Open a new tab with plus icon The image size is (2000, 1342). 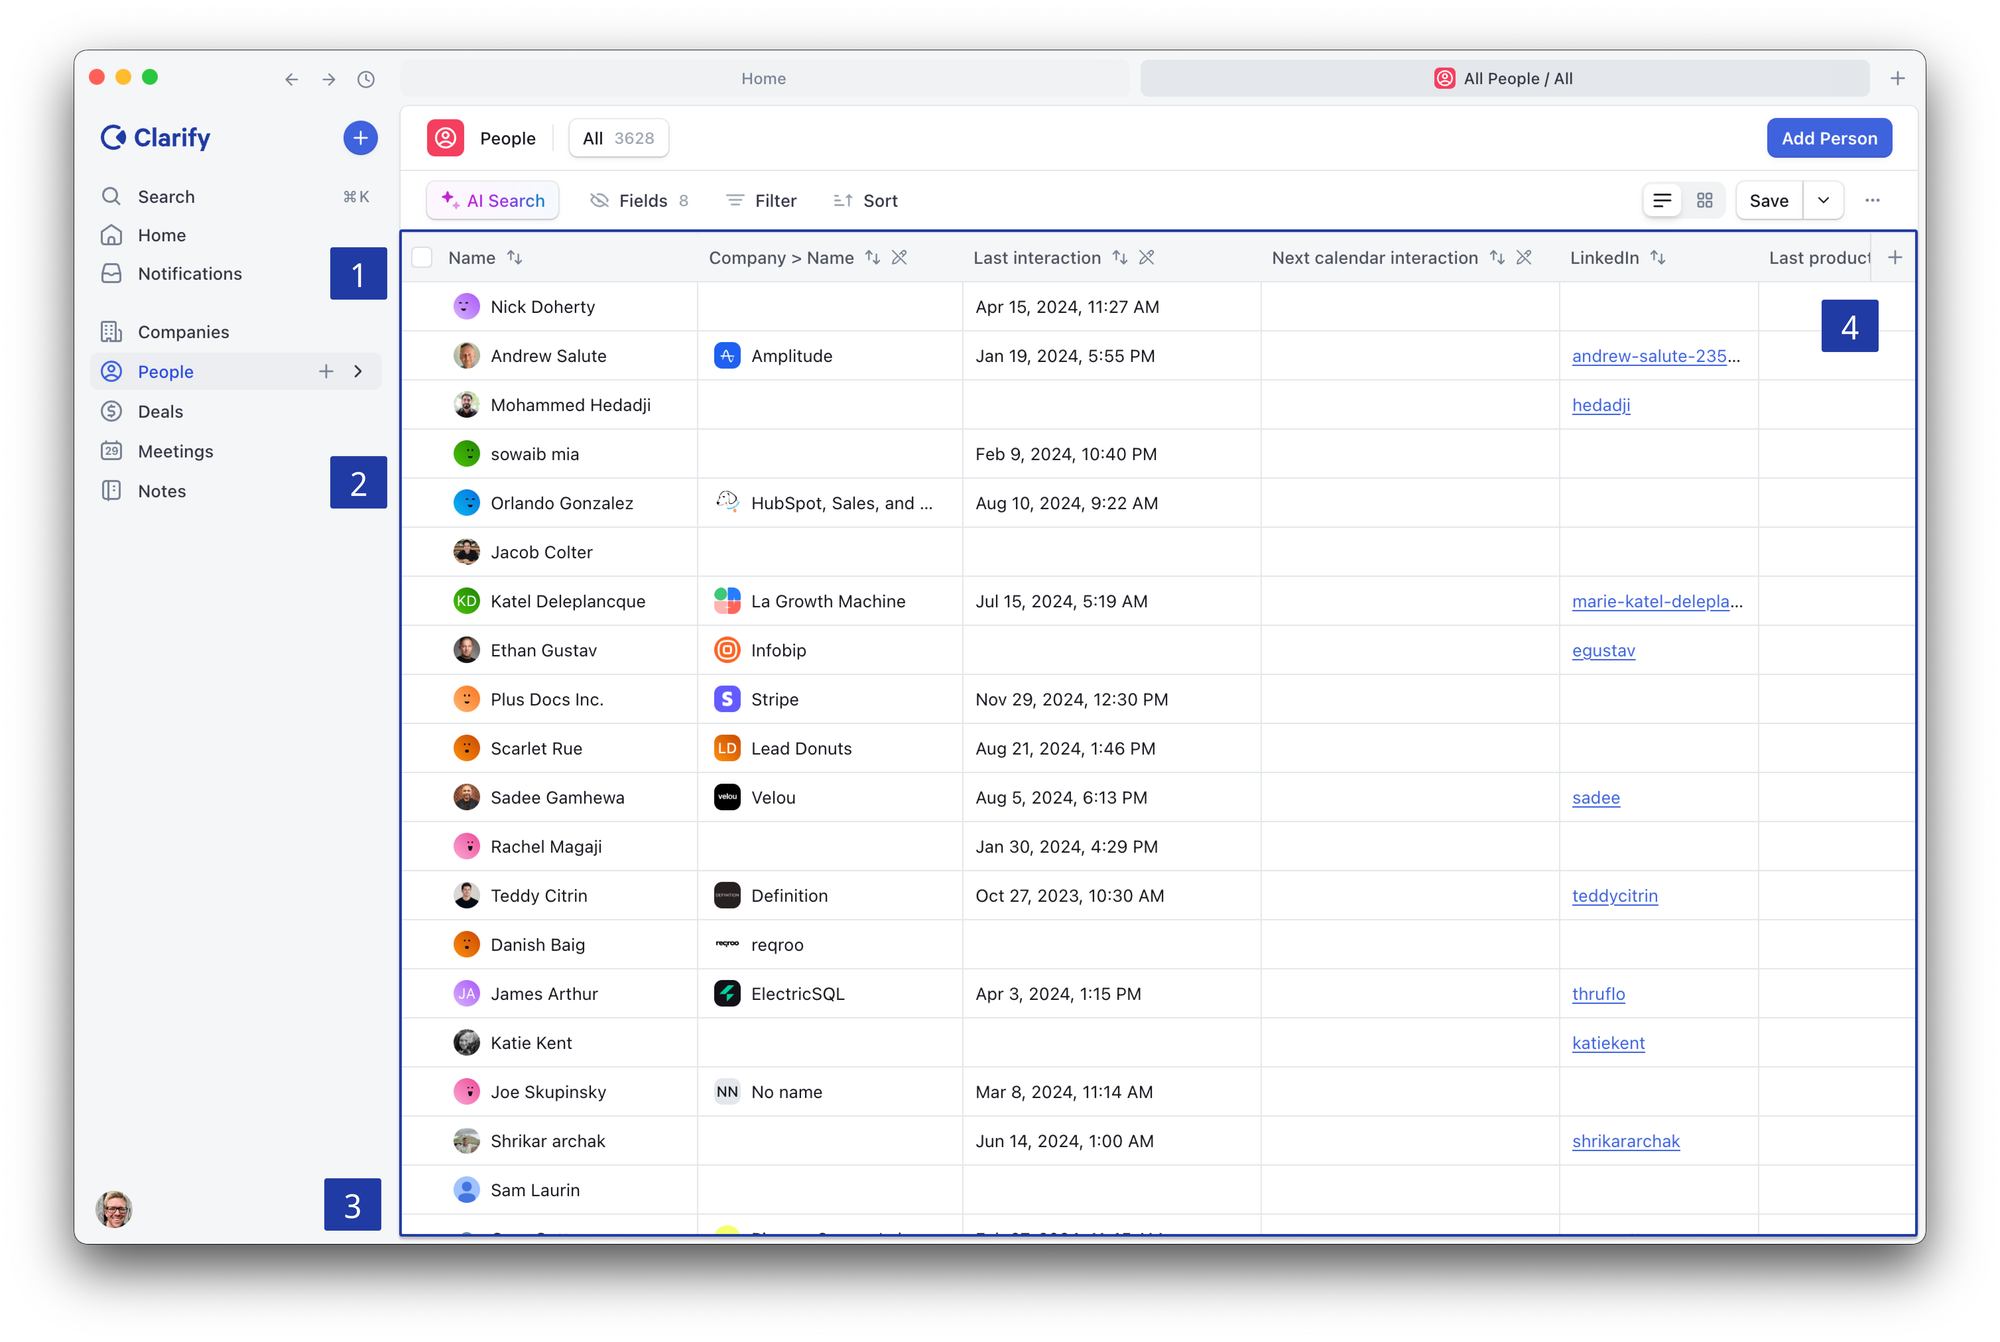click(x=1897, y=79)
